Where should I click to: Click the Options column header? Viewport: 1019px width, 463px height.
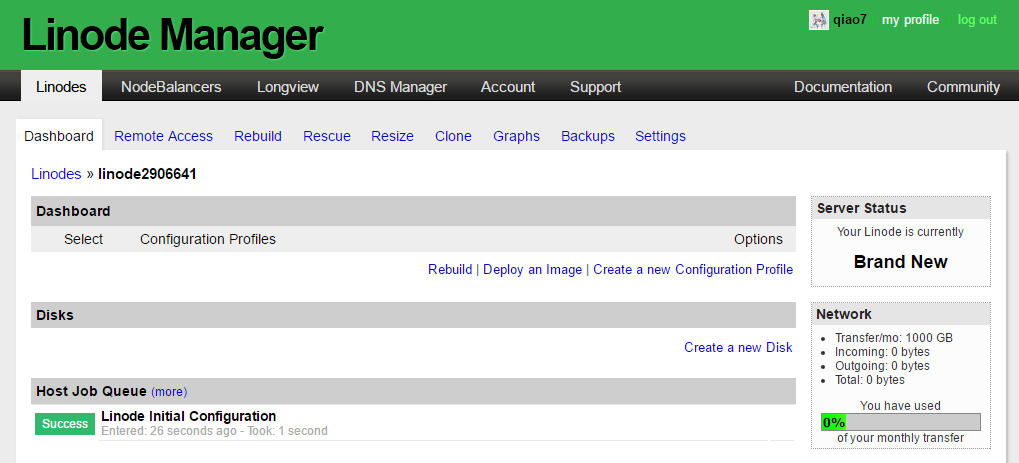(758, 239)
